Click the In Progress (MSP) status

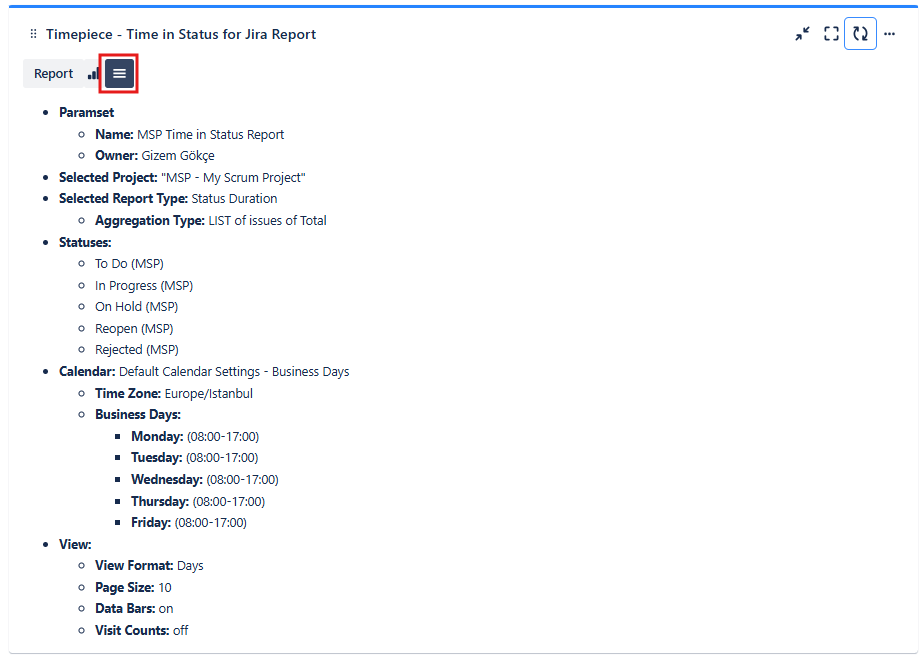[x=144, y=285]
